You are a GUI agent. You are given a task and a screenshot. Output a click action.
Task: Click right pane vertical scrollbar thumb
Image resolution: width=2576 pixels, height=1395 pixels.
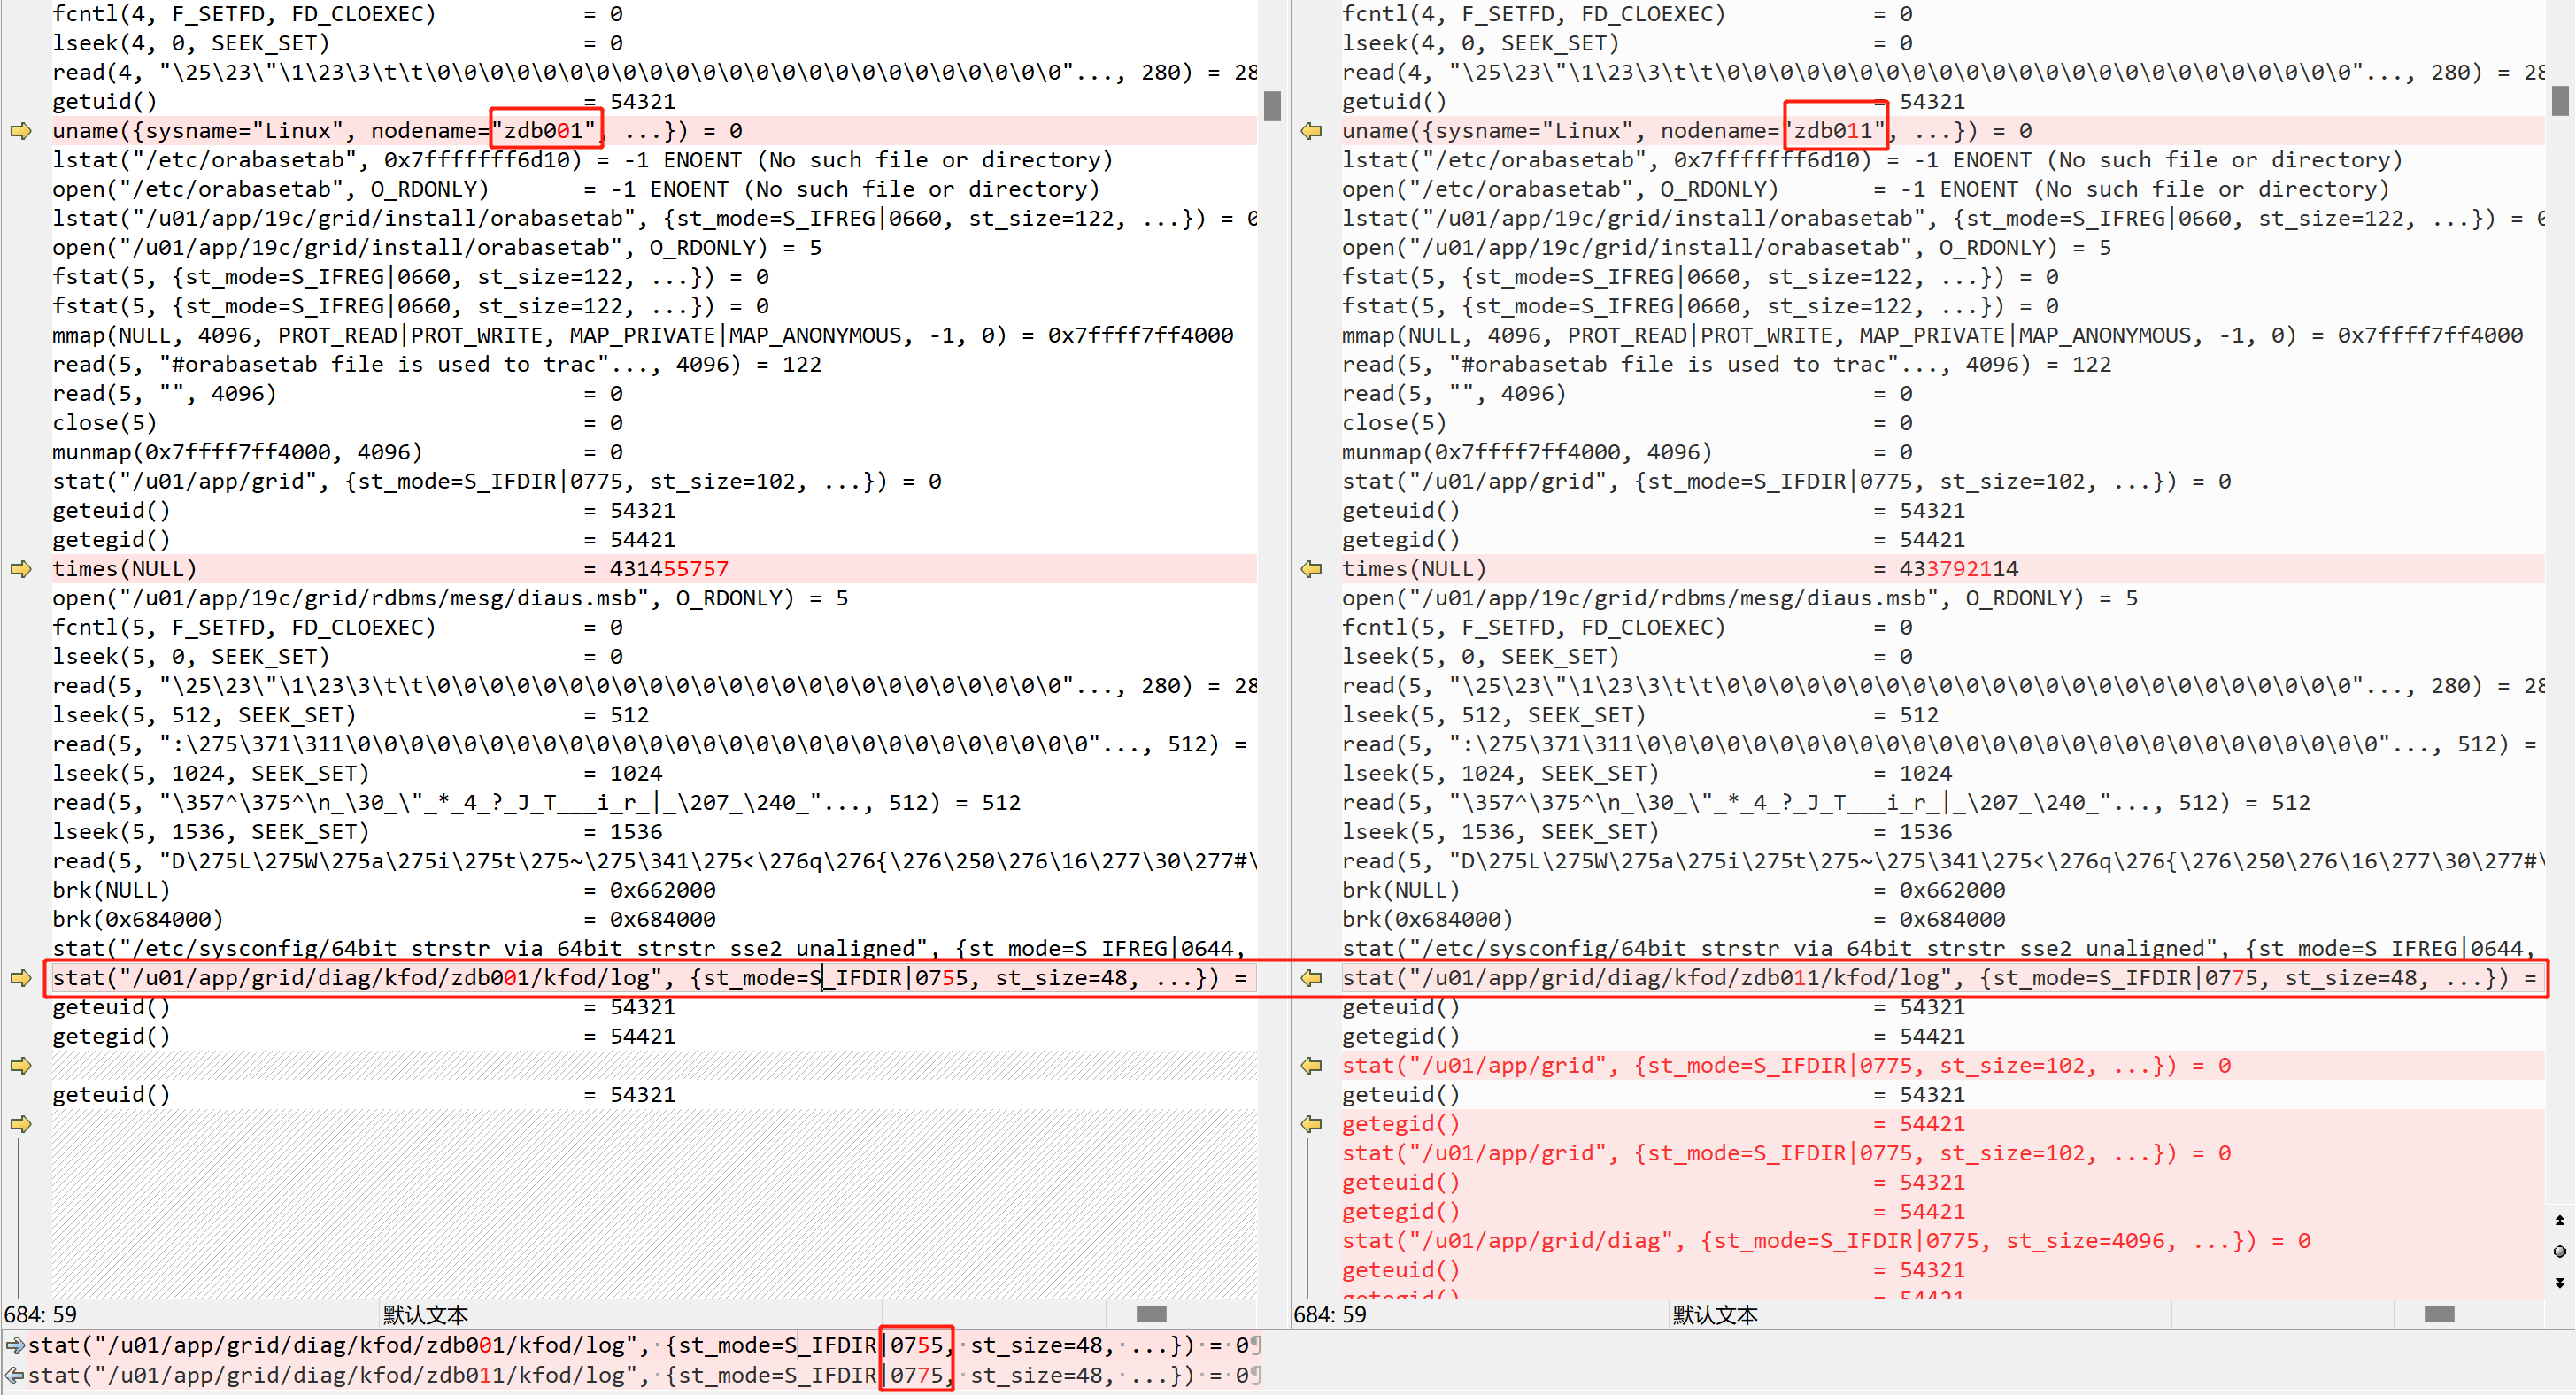tap(2560, 101)
